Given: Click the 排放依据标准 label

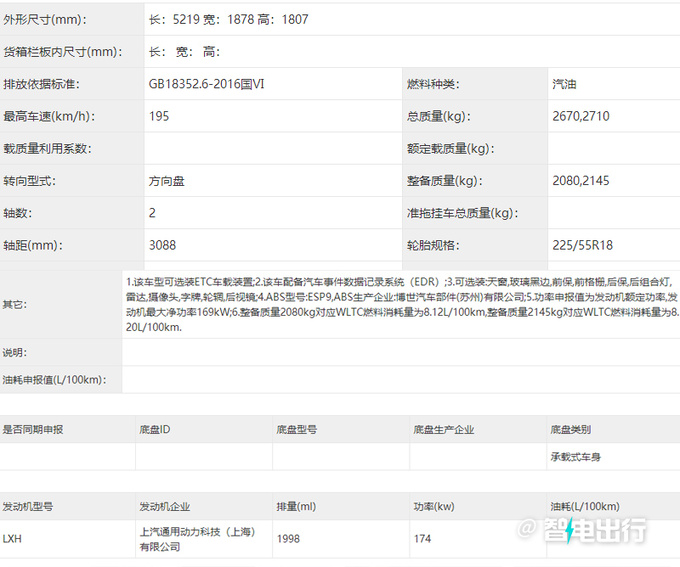Looking at the screenshot, I should (42, 84).
